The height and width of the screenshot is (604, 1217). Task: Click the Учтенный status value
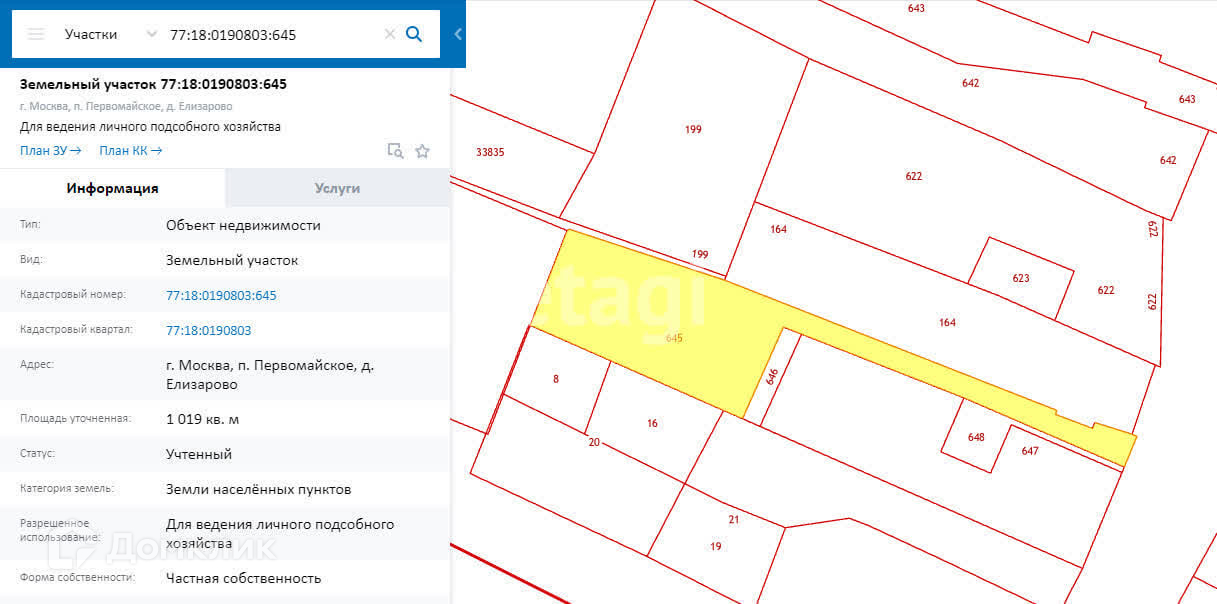coord(199,454)
